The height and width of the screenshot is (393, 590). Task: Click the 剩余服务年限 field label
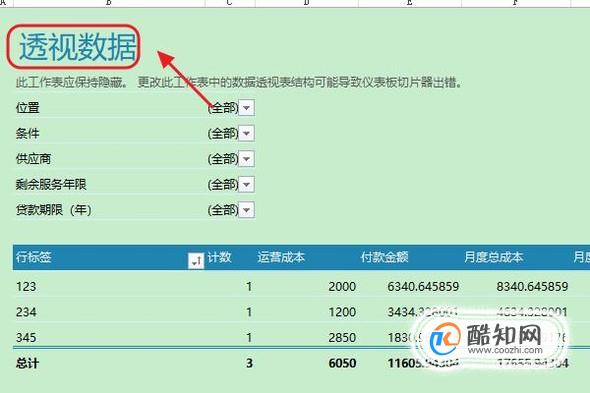51,184
